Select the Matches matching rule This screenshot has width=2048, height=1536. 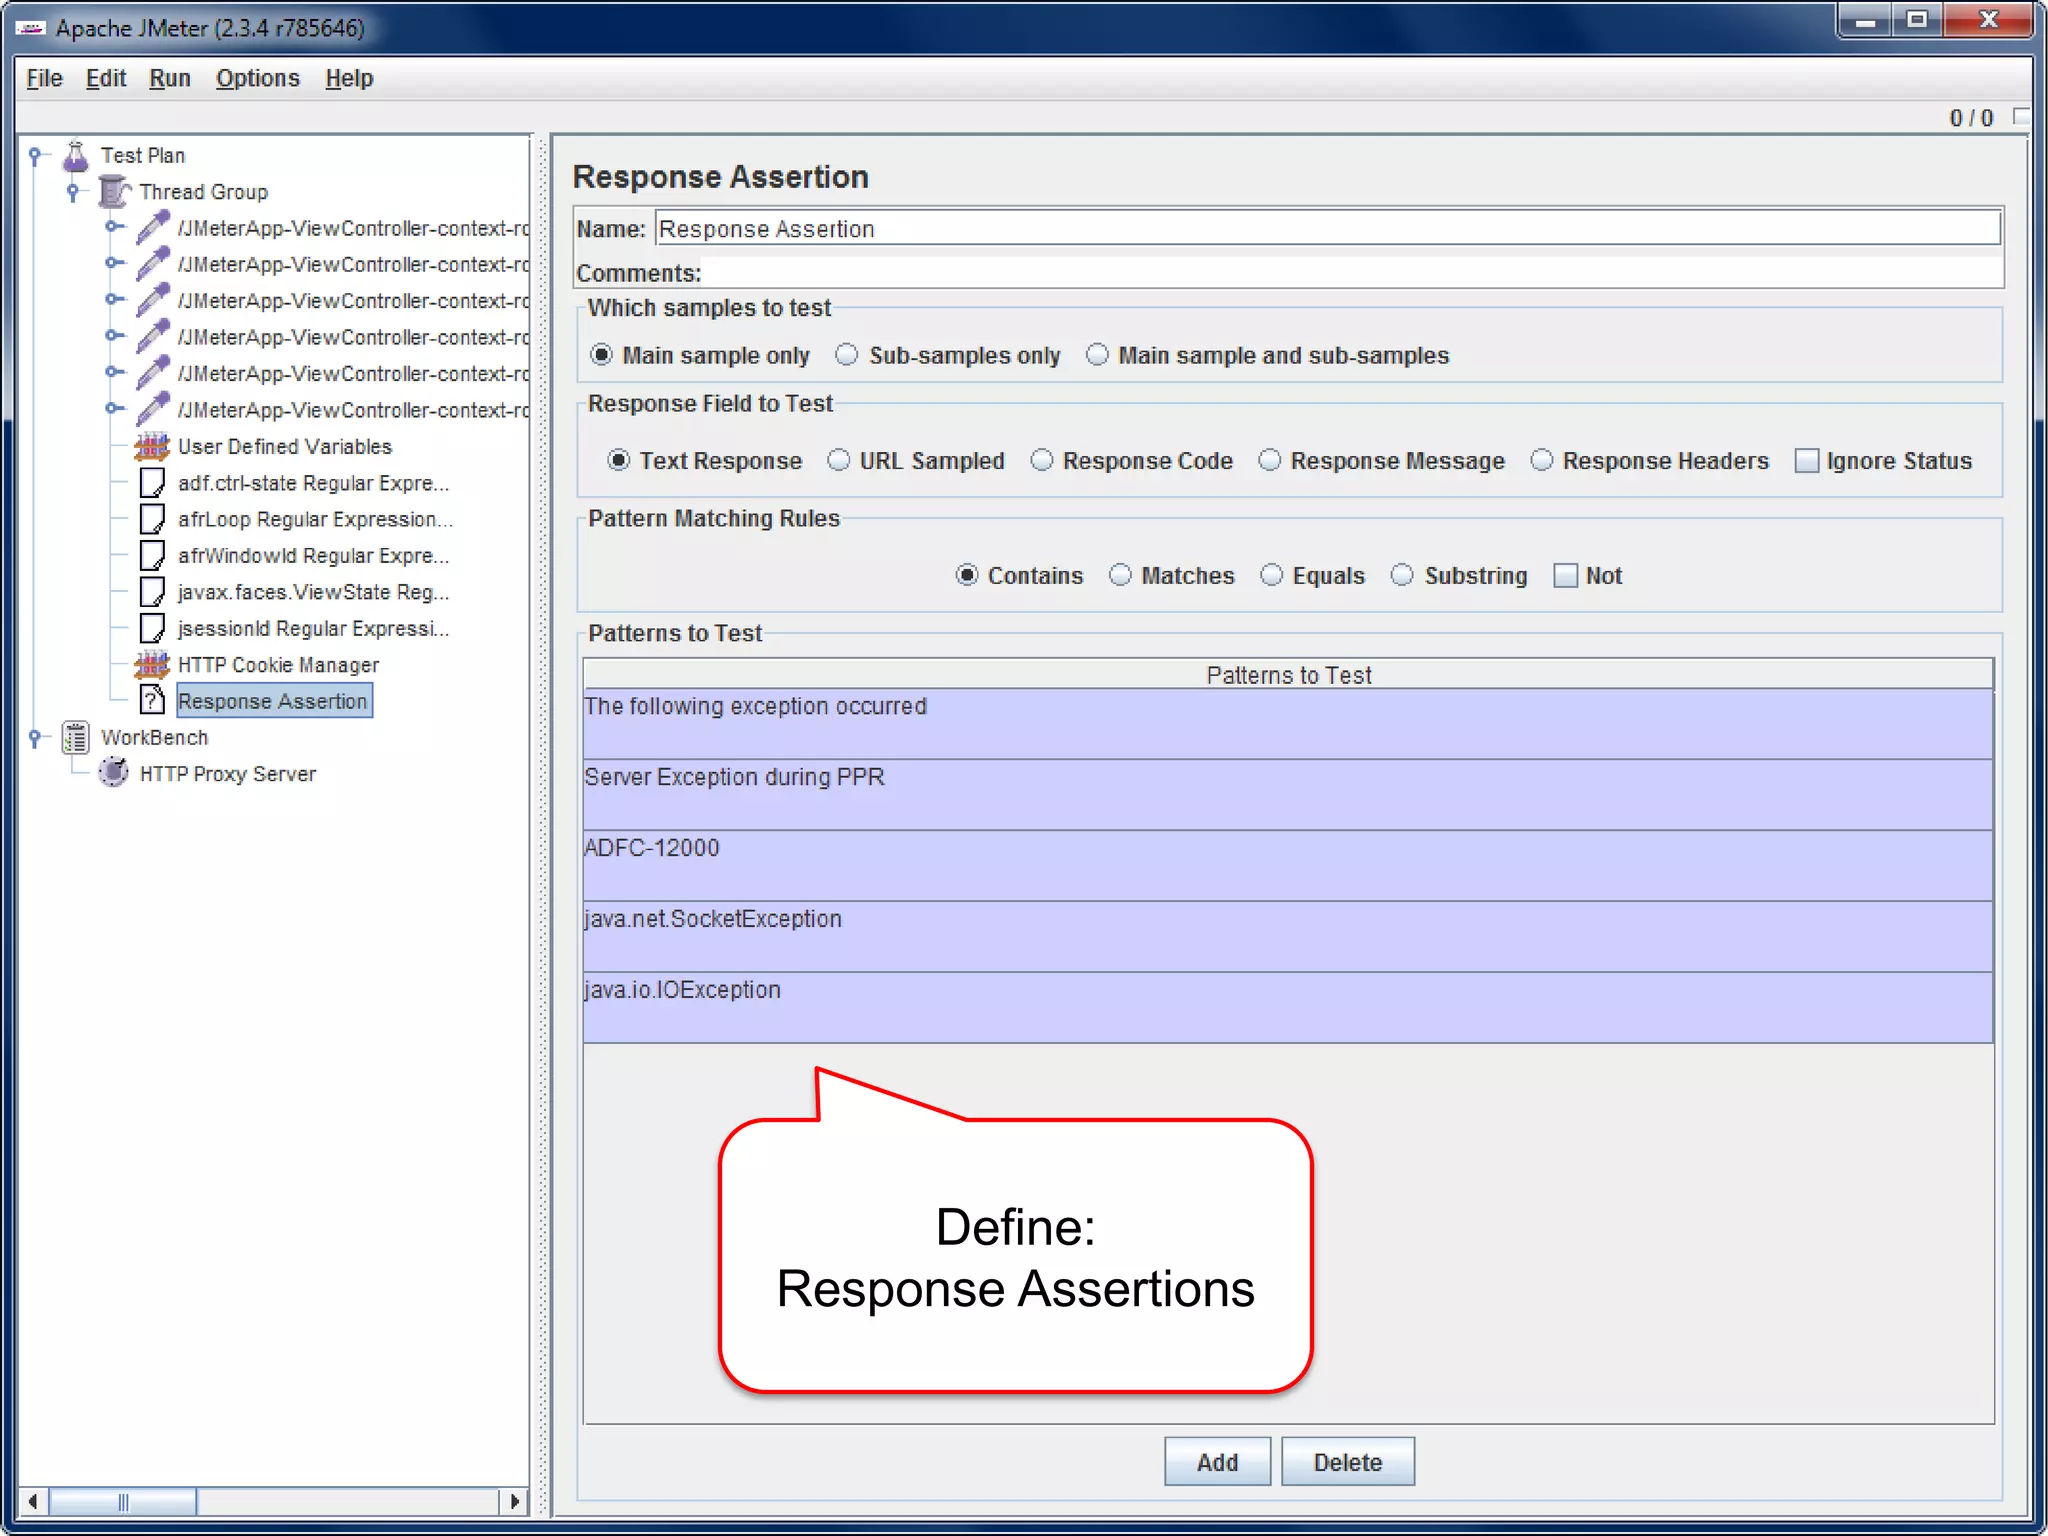(1121, 575)
